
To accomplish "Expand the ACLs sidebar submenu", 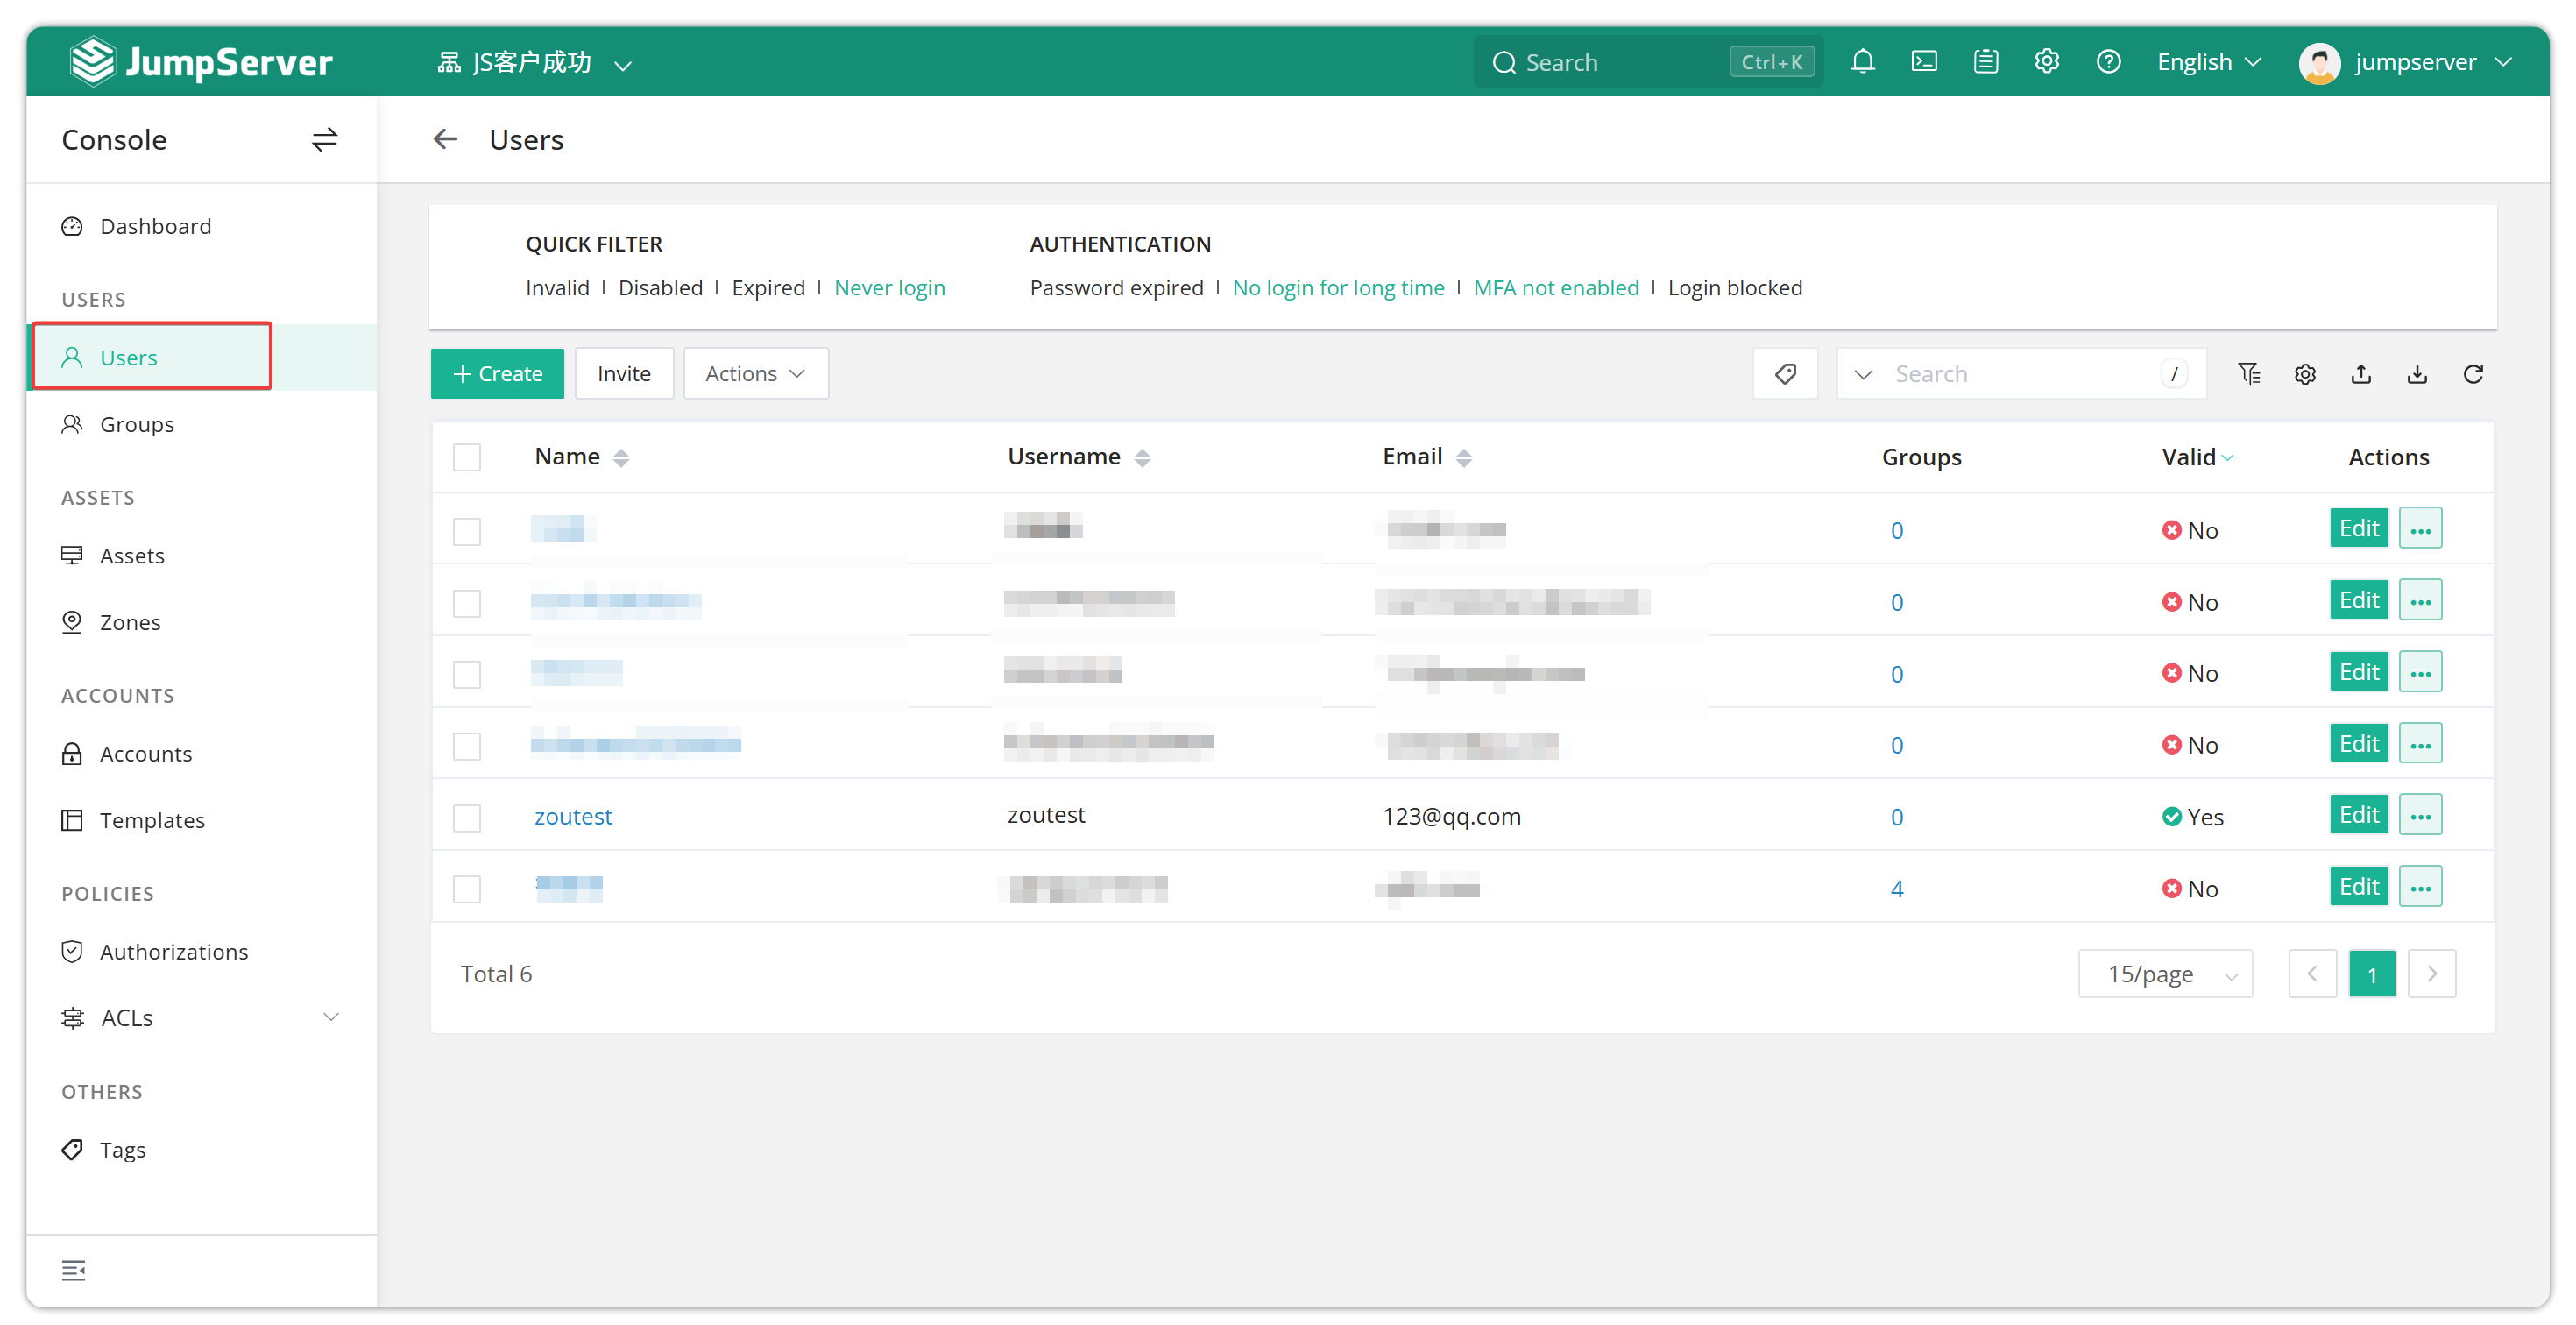I will coord(331,1017).
